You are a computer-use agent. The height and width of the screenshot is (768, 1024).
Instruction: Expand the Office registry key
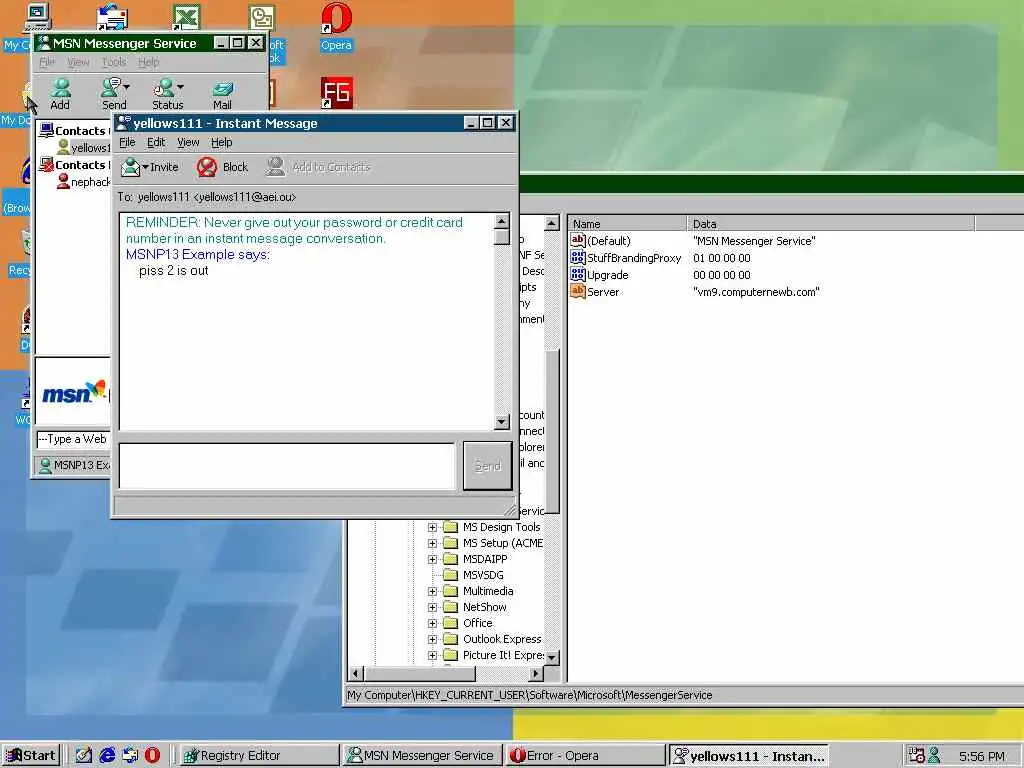click(432, 623)
